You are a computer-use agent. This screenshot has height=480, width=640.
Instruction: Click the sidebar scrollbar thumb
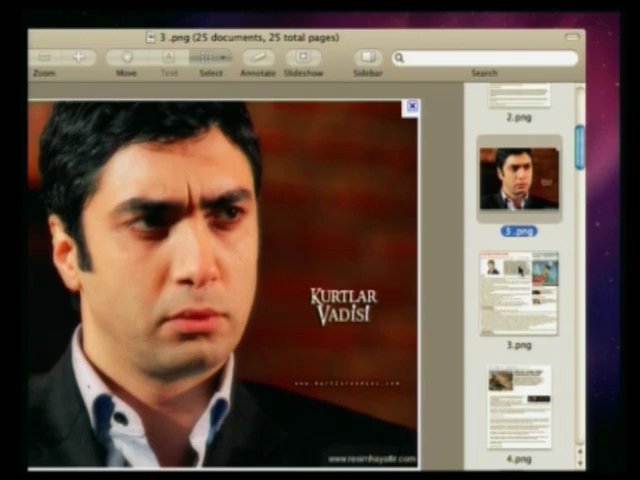click(x=580, y=147)
